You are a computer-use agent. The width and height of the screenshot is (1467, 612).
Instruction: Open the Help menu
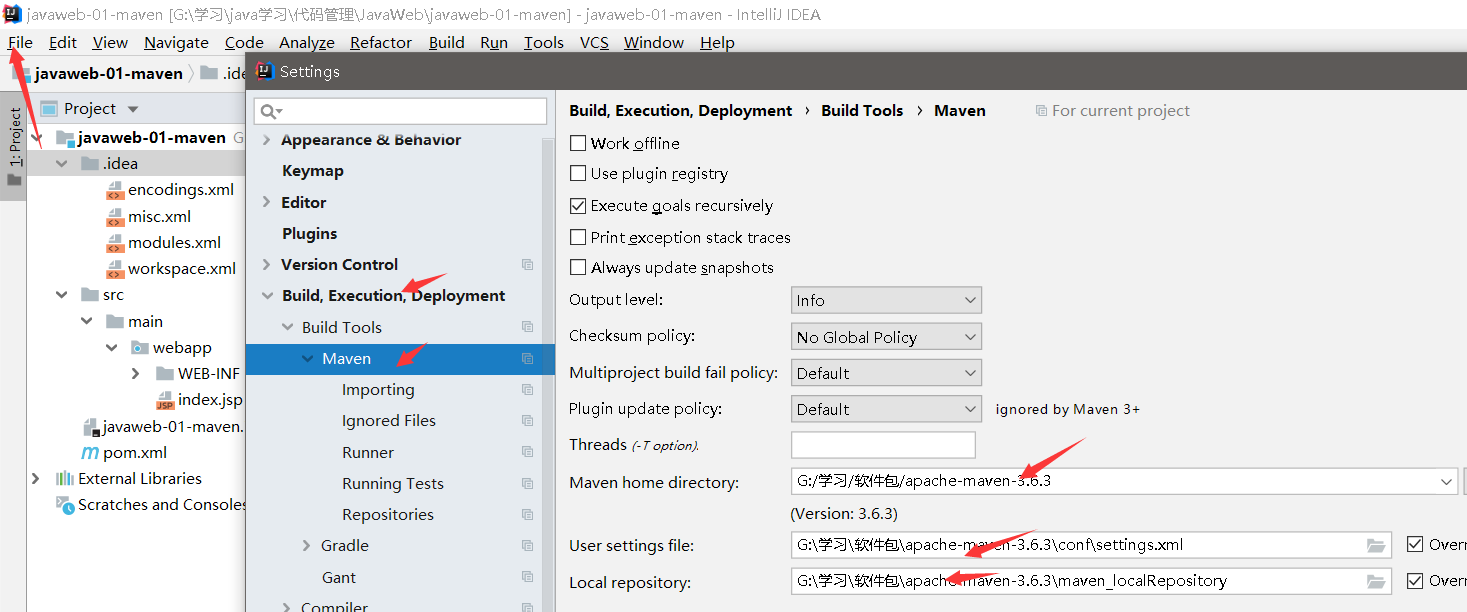[717, 42]
